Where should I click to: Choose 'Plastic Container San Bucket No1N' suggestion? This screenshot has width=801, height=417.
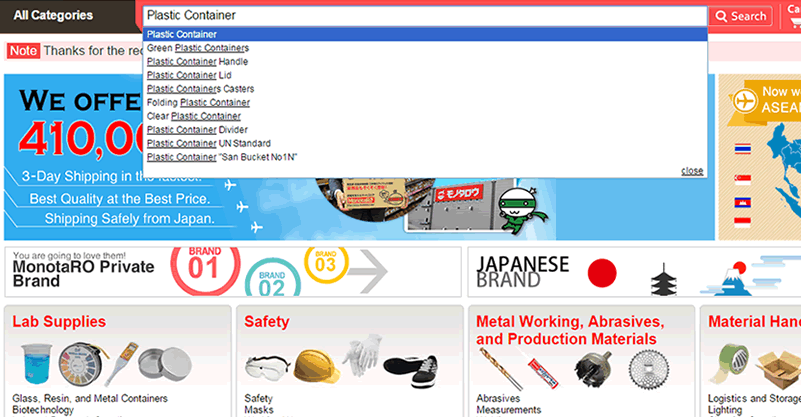tap(222, 157)
